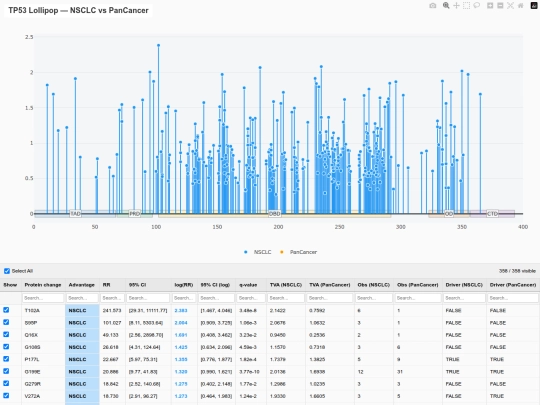Uncheck Show for the V272A row
This screenshot has width=540, height=405.
6,396
